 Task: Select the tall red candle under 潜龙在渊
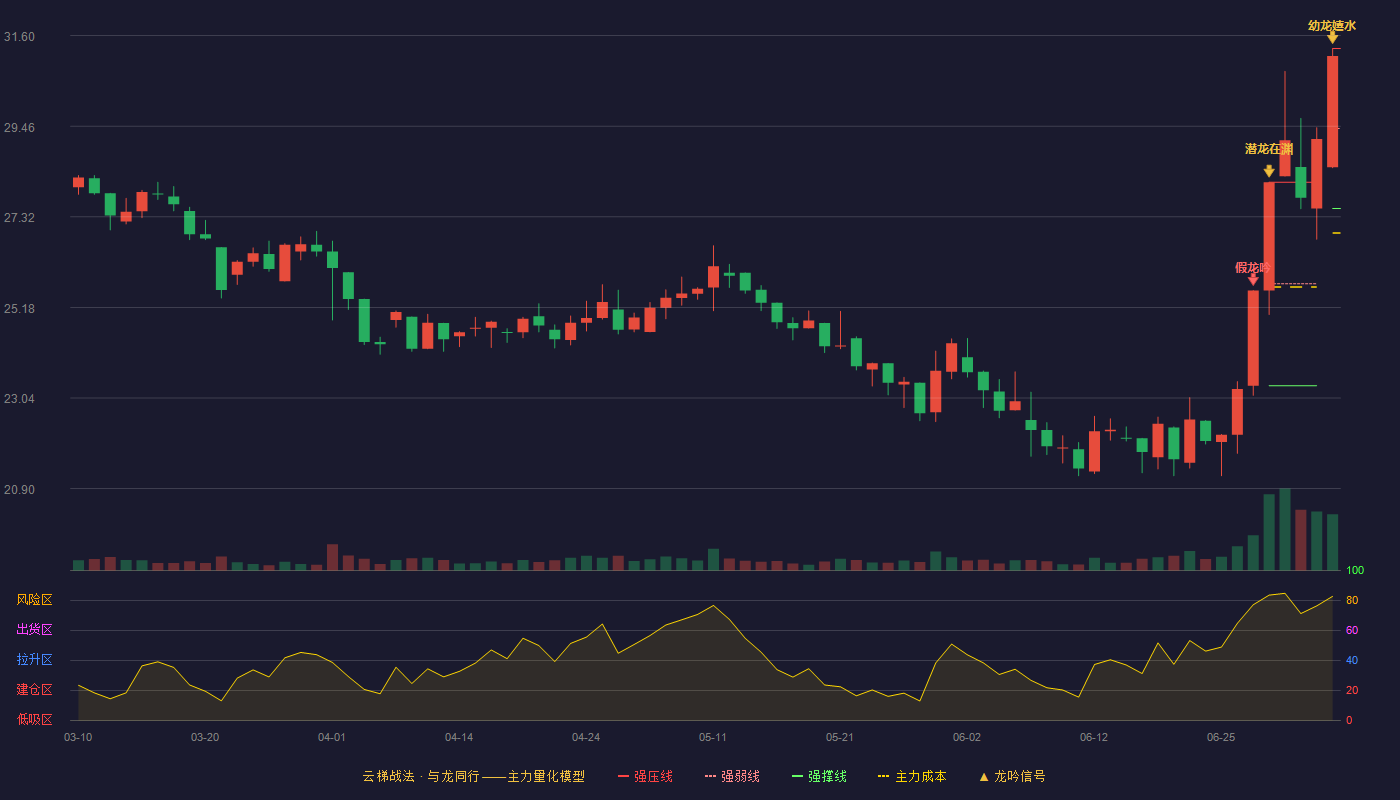(x=1269, y=236)
